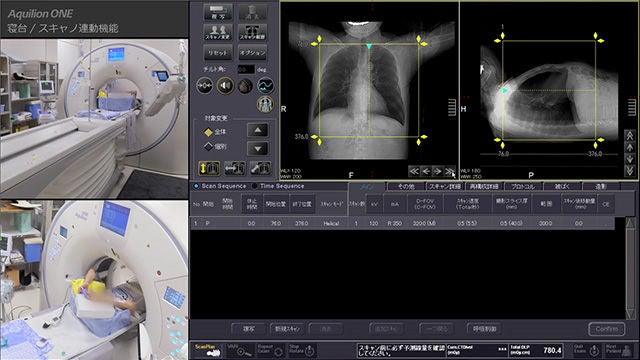640x360 pixels.
Task: Click the Helical scan mode cell
Action: (331, 223)
